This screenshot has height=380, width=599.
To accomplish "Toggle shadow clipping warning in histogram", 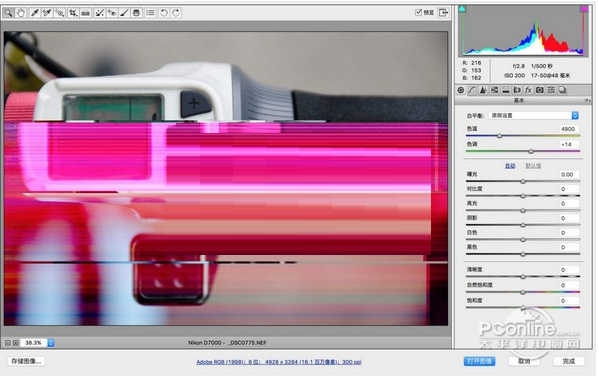I will click(x=462, y=9).
